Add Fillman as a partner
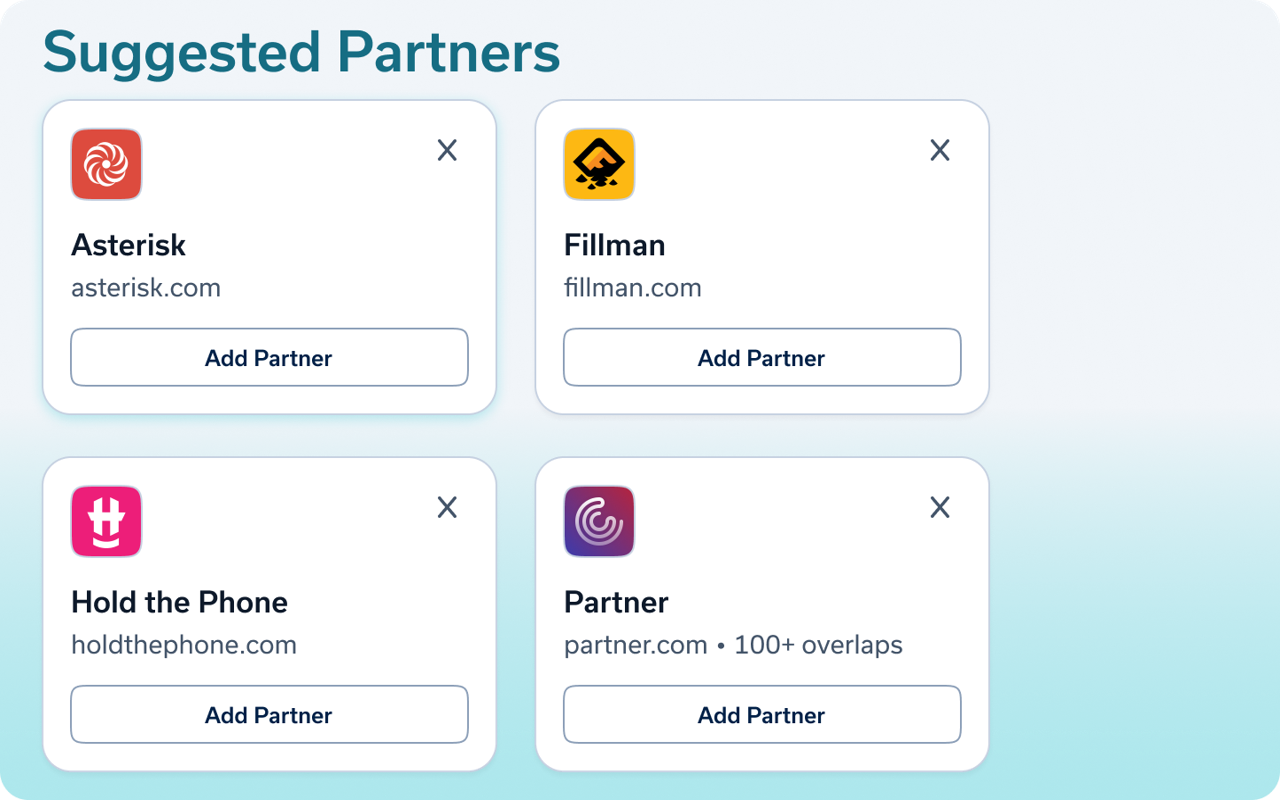The width and height of the screenshot is (1280, 800). tap(762, 357)
